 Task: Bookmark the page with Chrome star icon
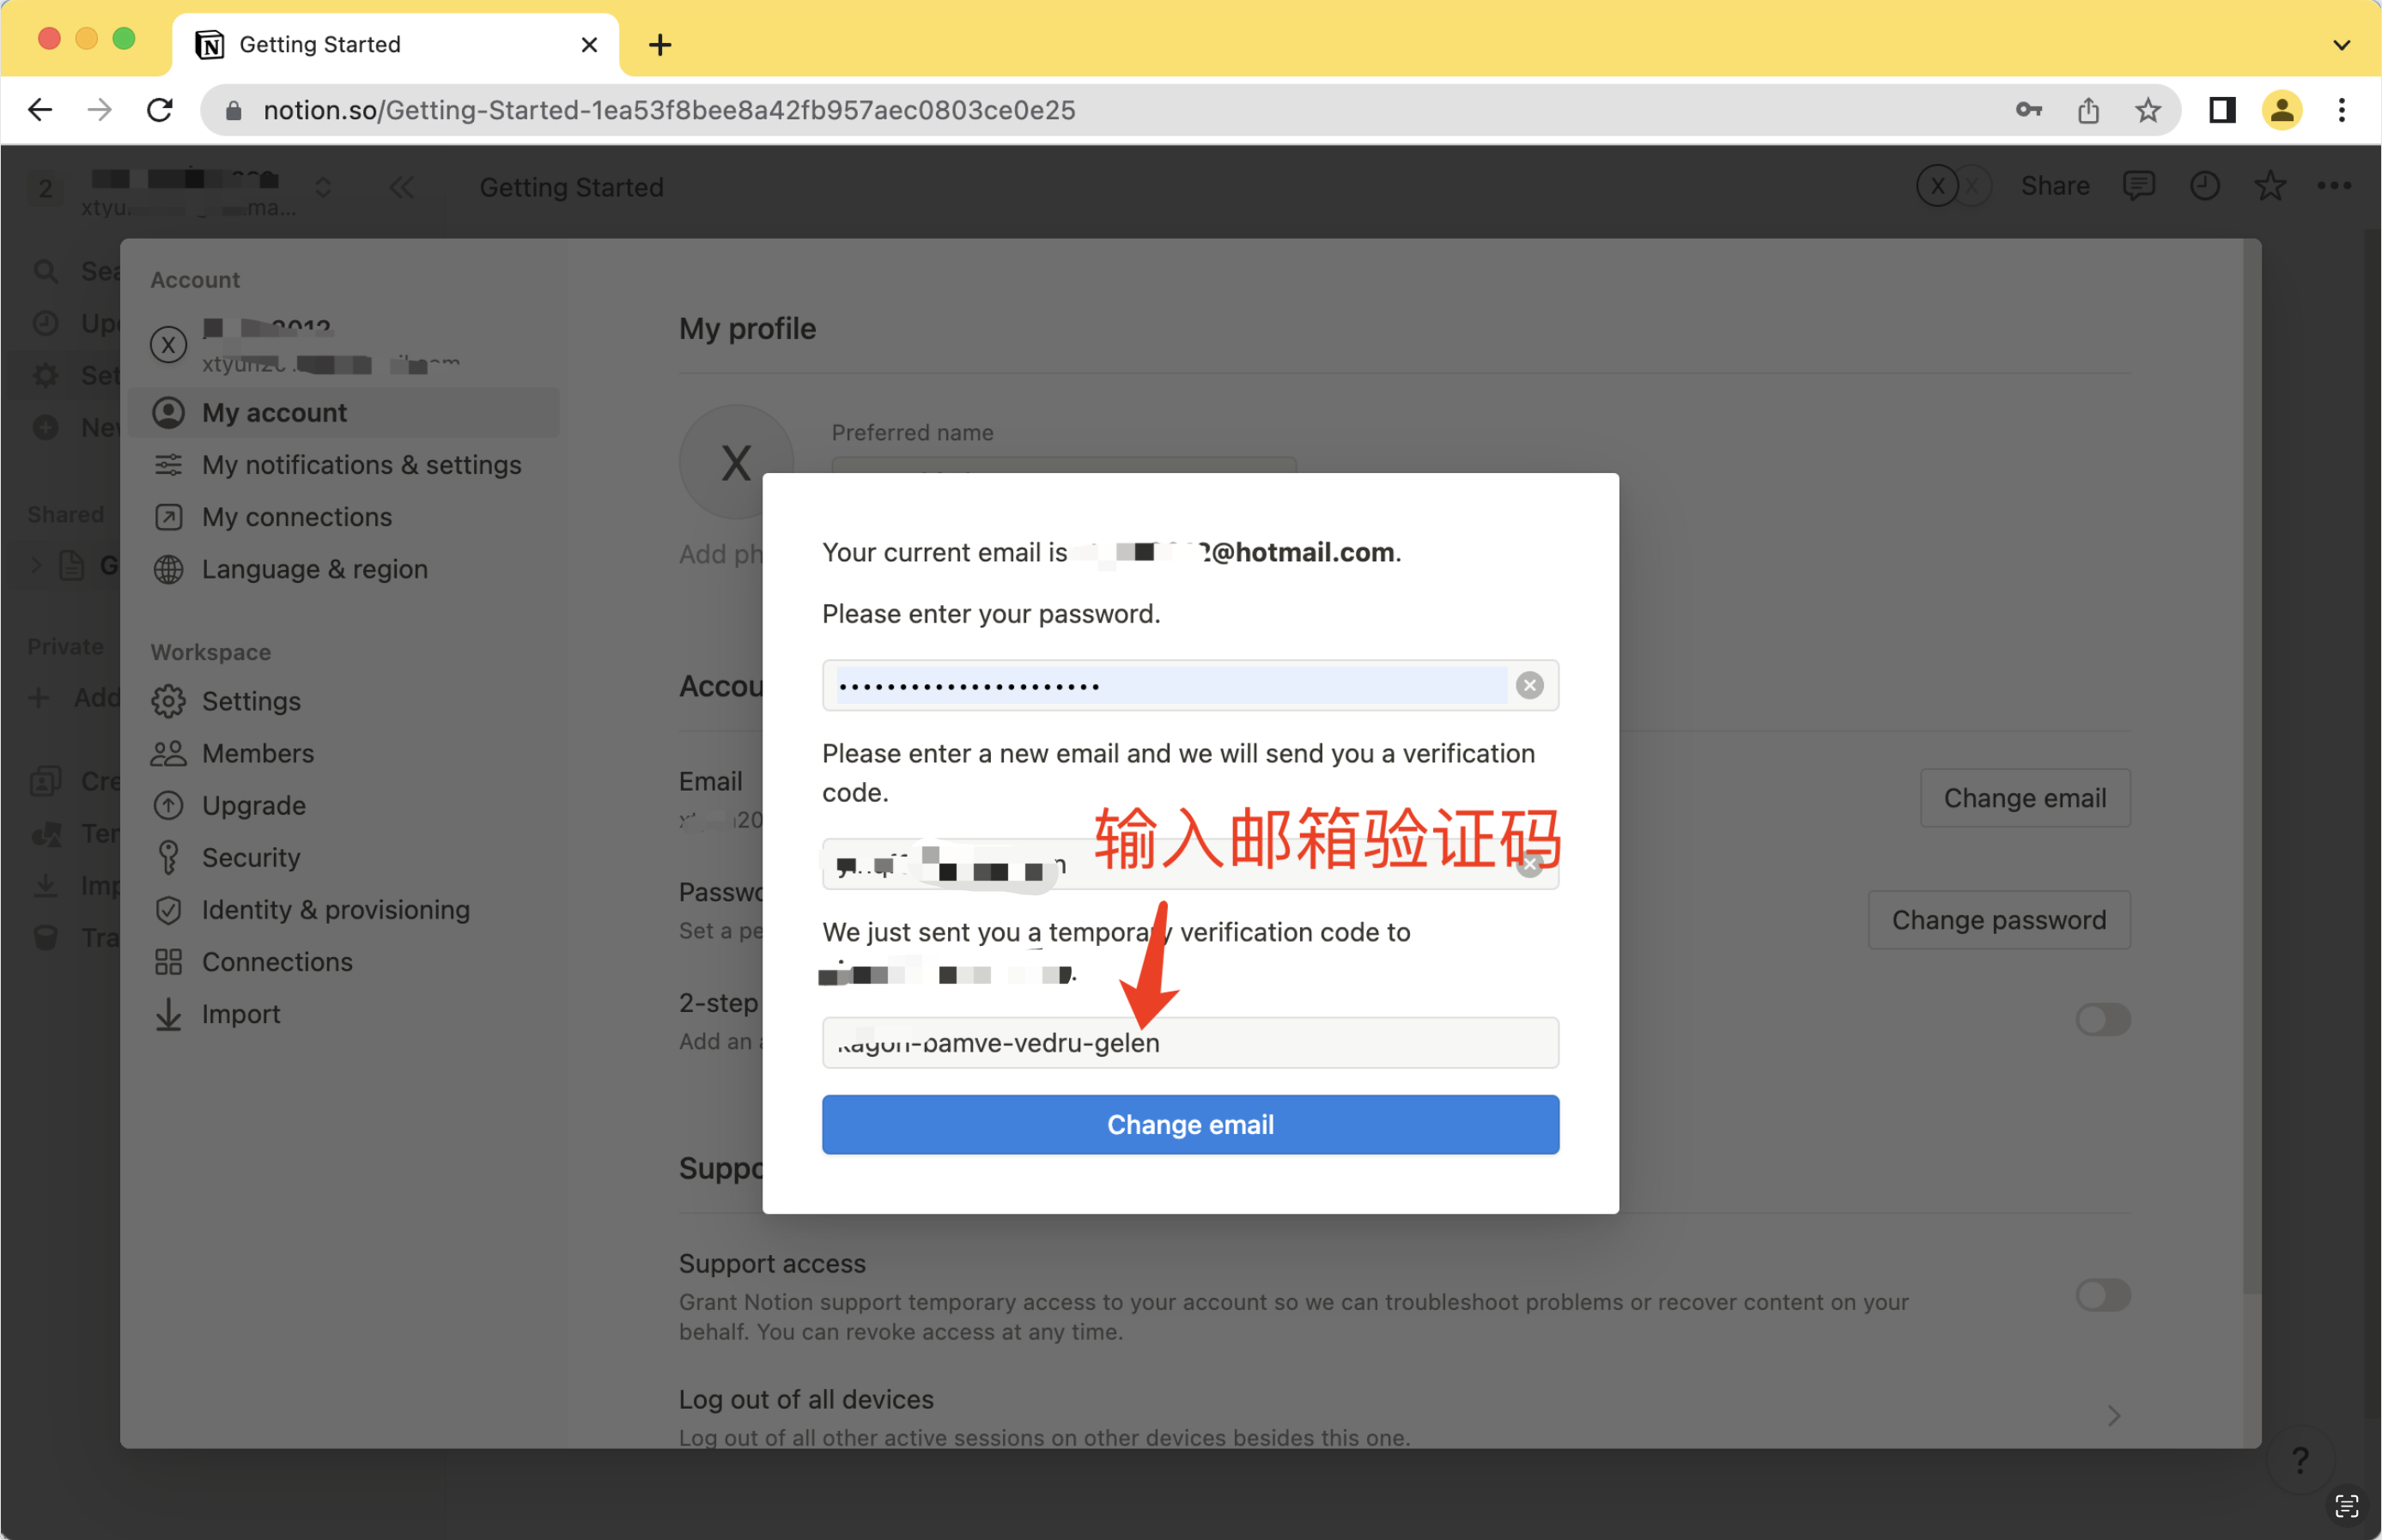pyautogui.click(x=2148, y=110)
